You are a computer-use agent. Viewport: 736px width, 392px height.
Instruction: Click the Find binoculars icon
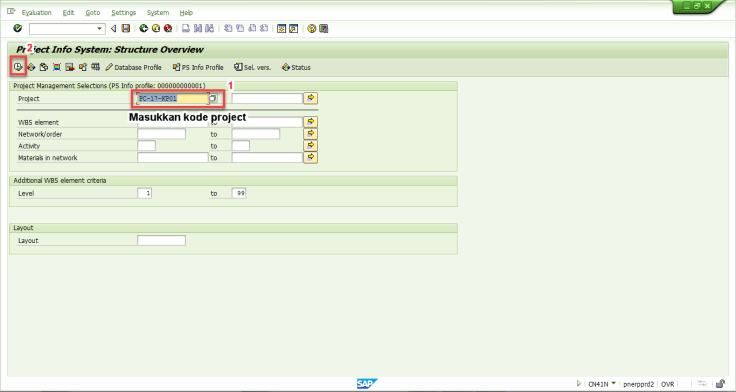(x=198, y=29)
